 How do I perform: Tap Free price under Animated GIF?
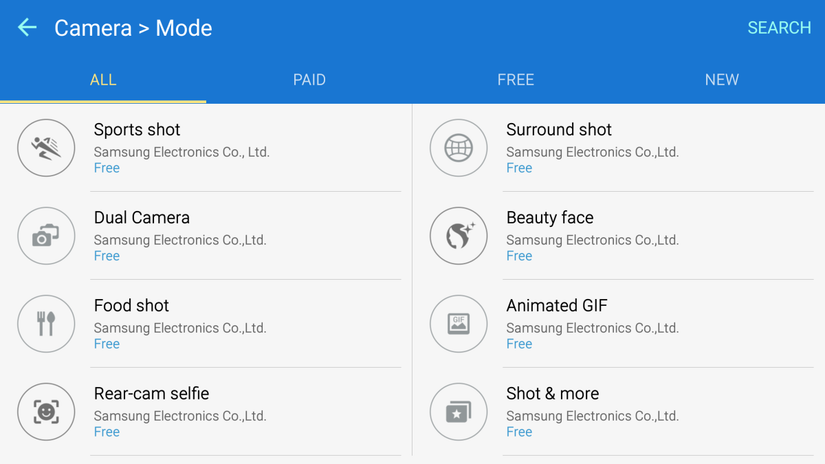click(x=519, y=344)
